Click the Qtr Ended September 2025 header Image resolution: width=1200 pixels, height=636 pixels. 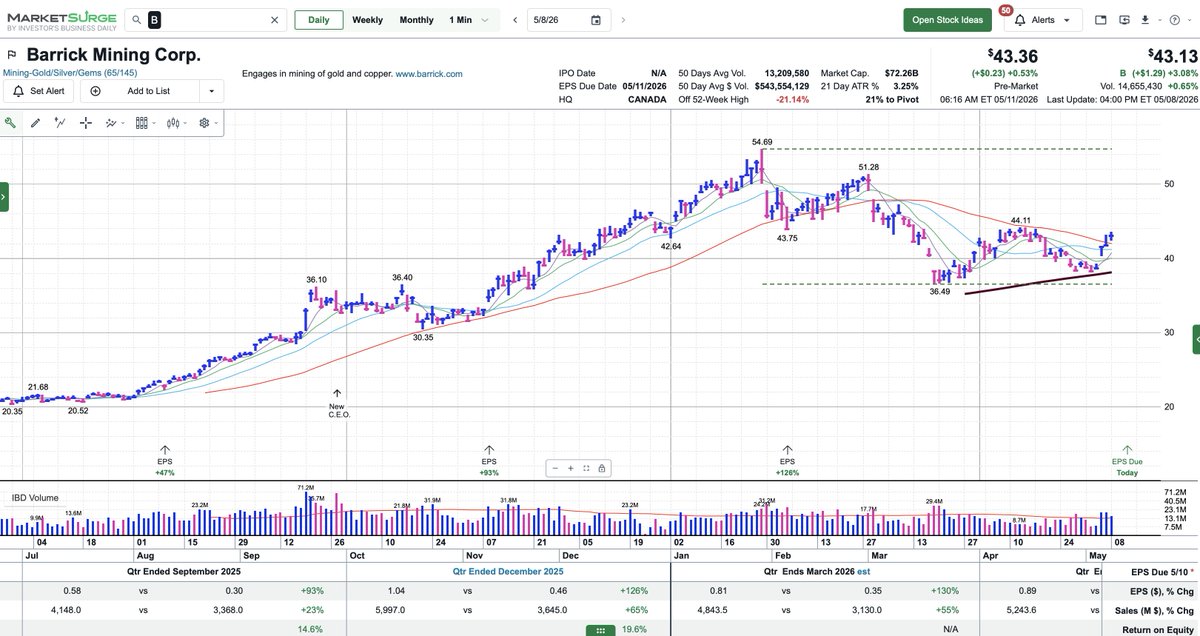point(182,572)
